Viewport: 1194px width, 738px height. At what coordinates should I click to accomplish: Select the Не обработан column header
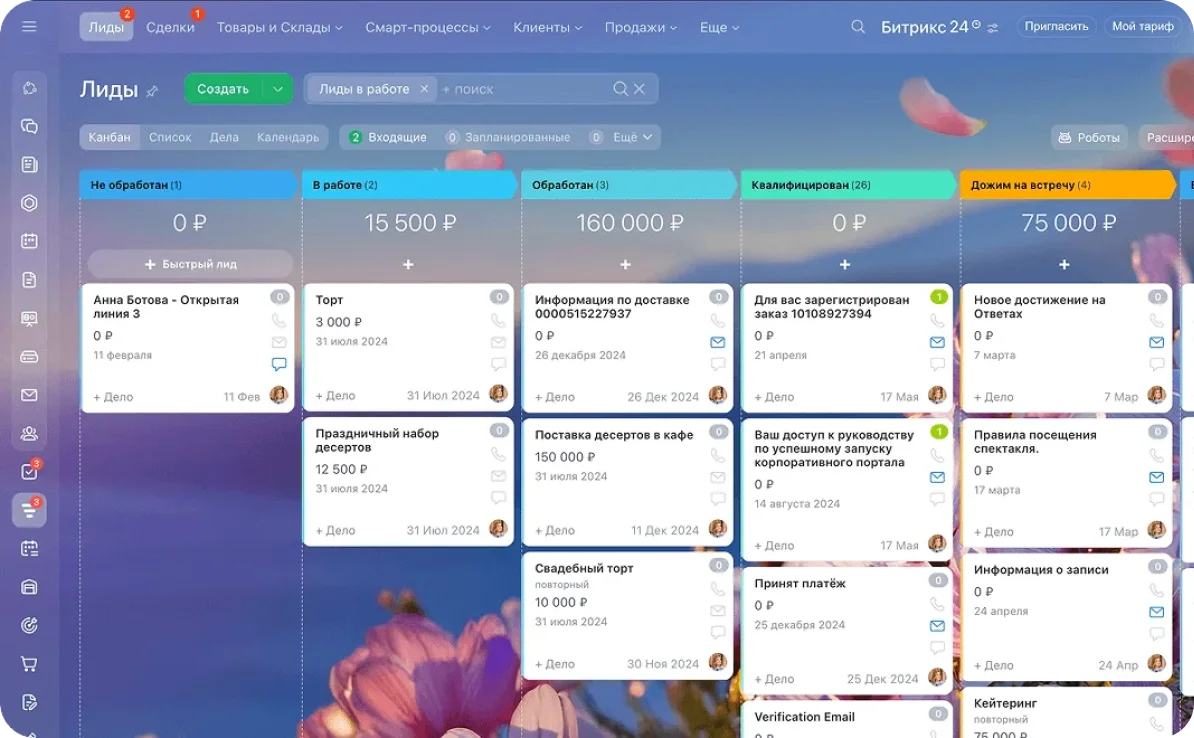coord(187,185)
